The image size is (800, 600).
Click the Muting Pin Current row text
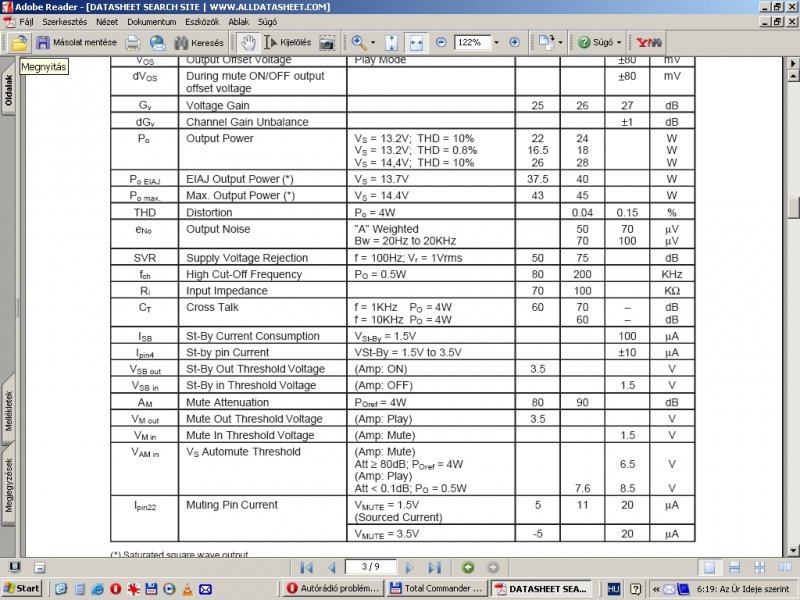coord(232,505)
